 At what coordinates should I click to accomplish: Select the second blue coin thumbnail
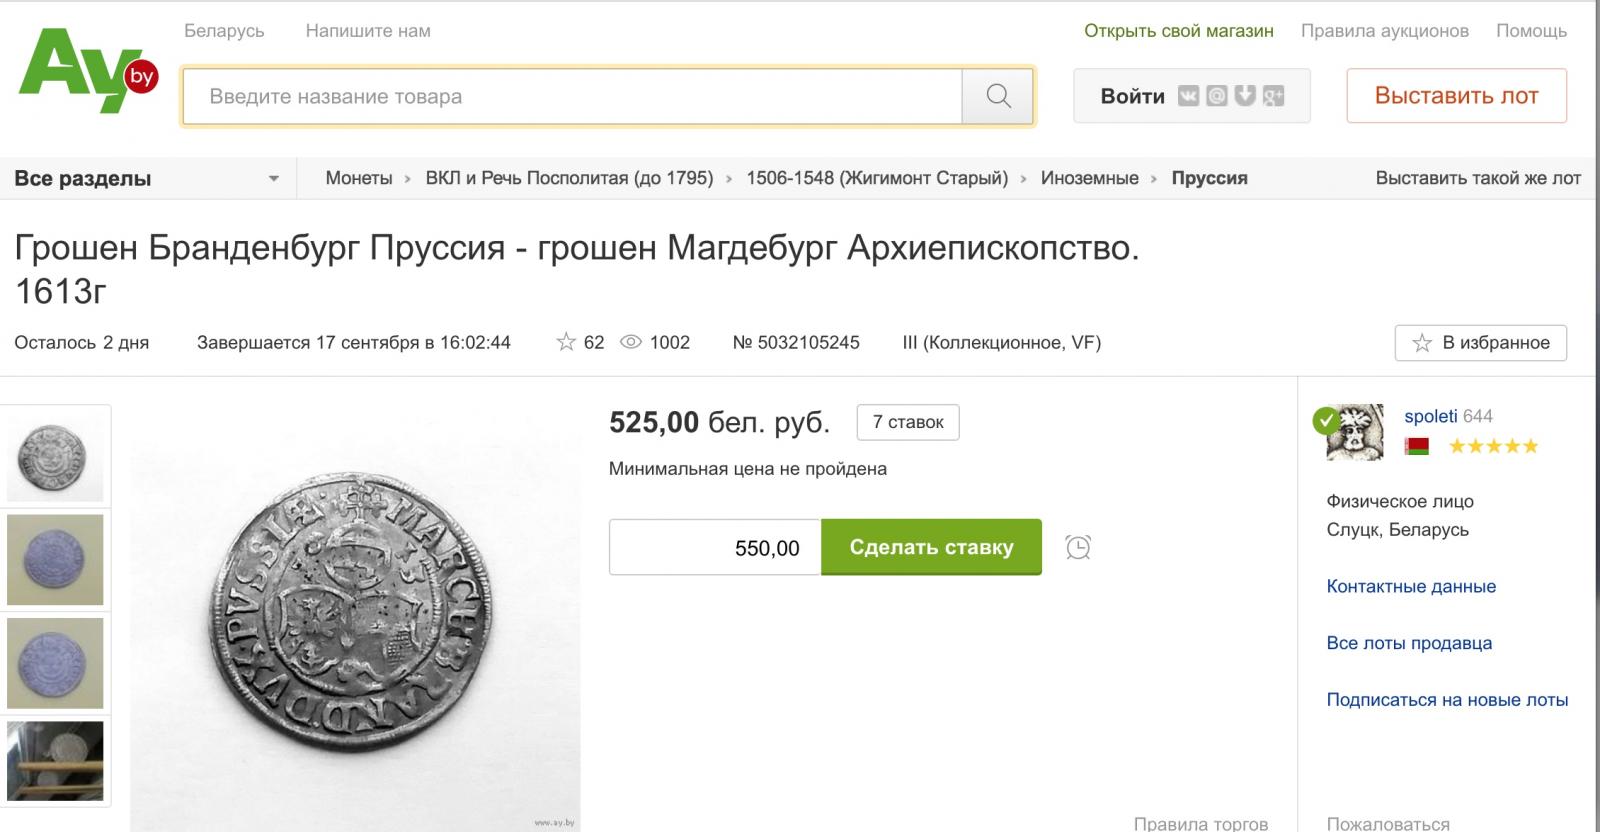(55, 663)
